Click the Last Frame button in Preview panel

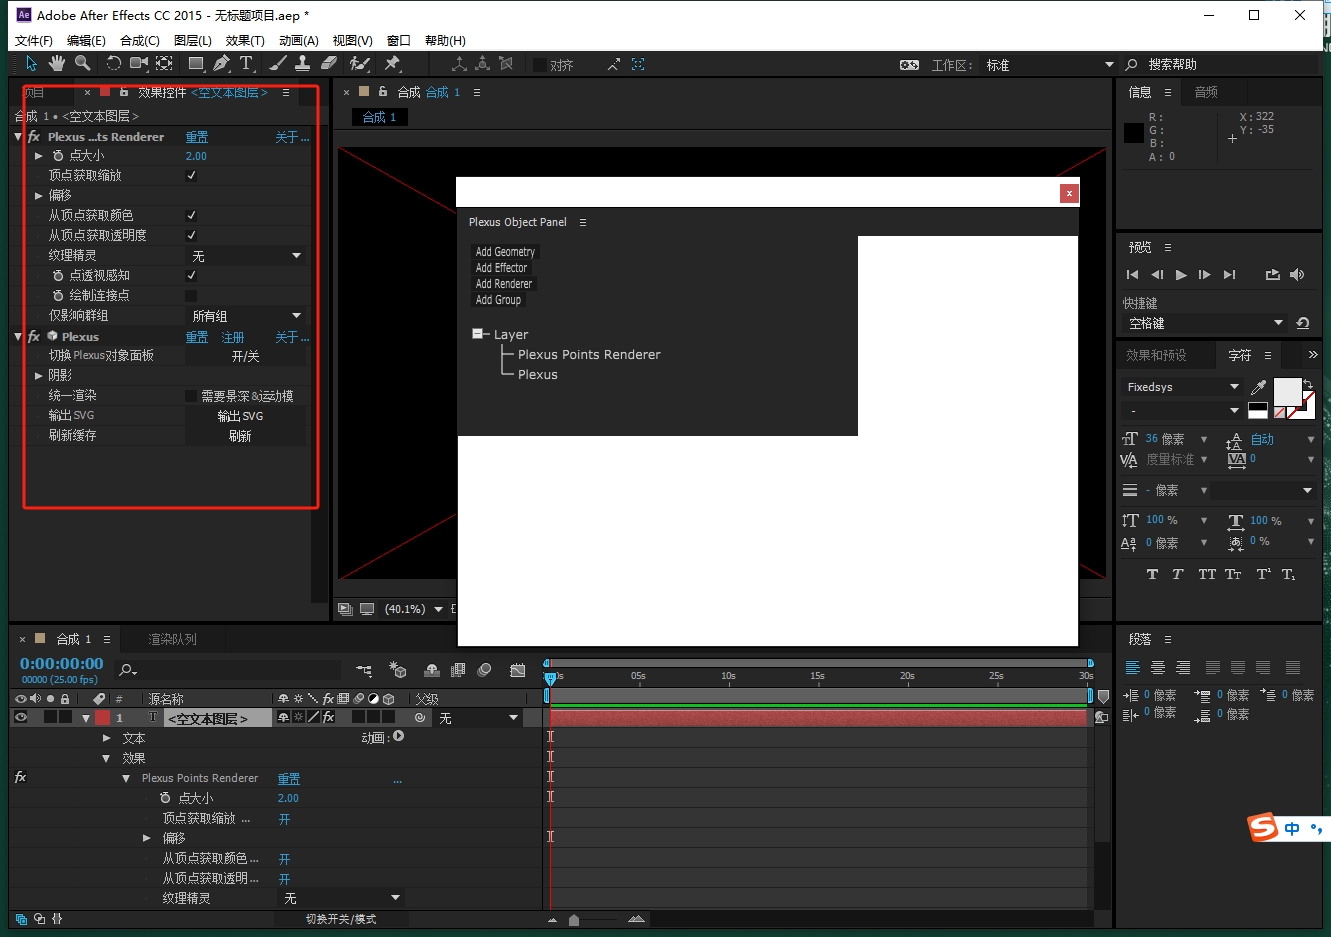(x=1229, y=275)
